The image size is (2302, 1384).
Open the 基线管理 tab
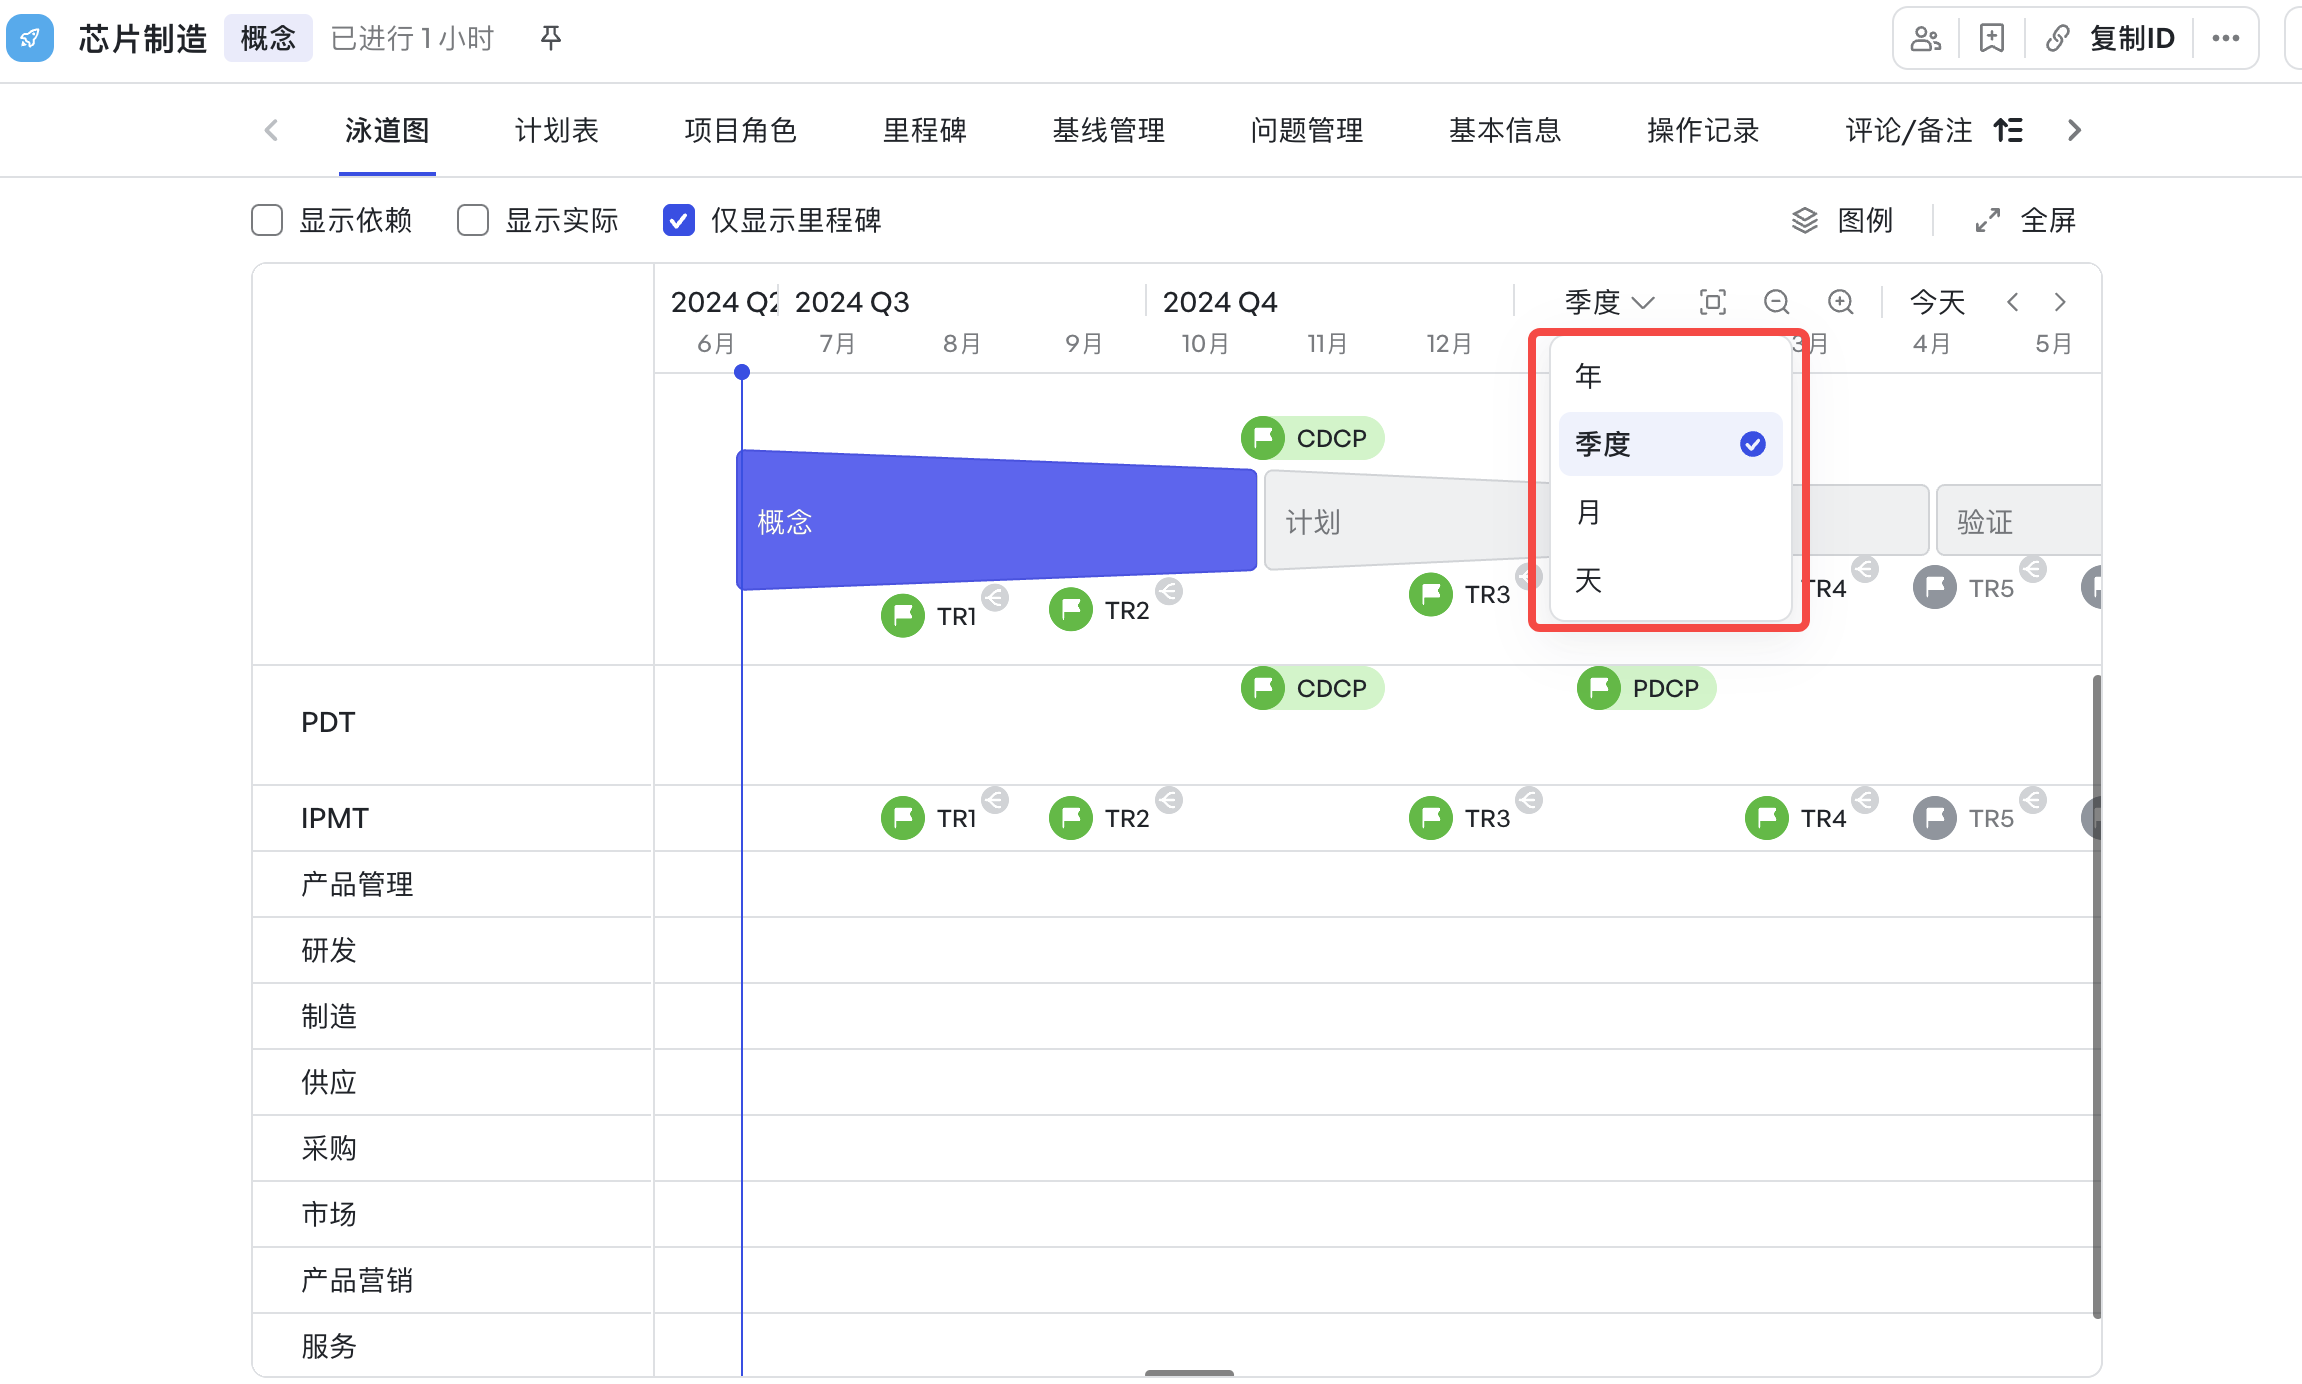1109,130
